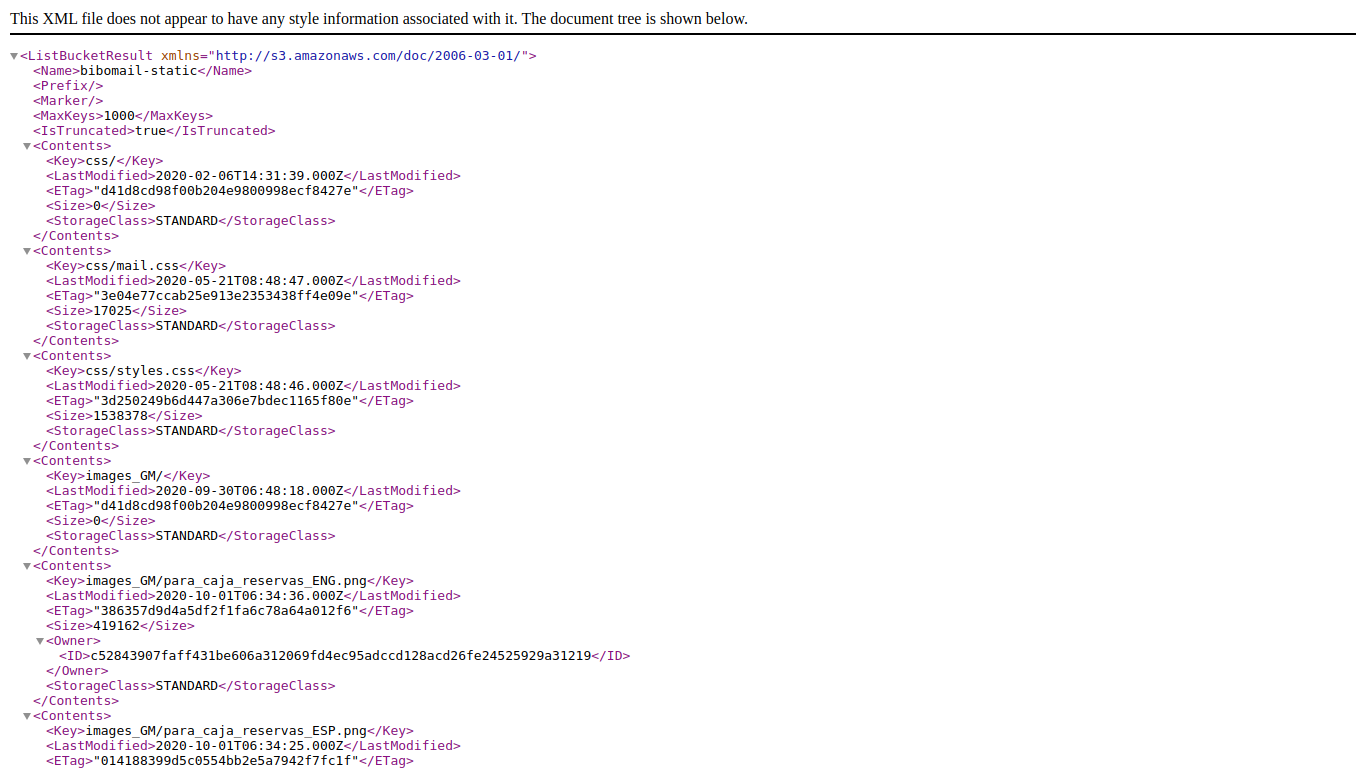Select the Size value 1538378
1366x768 pixels.
pyautogui.click(x=120, y=416)
